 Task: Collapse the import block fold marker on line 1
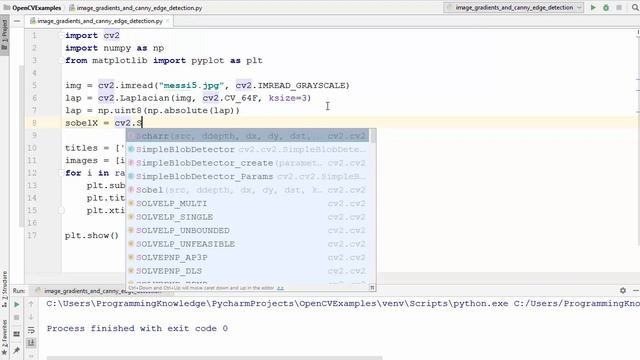[61, 36]
